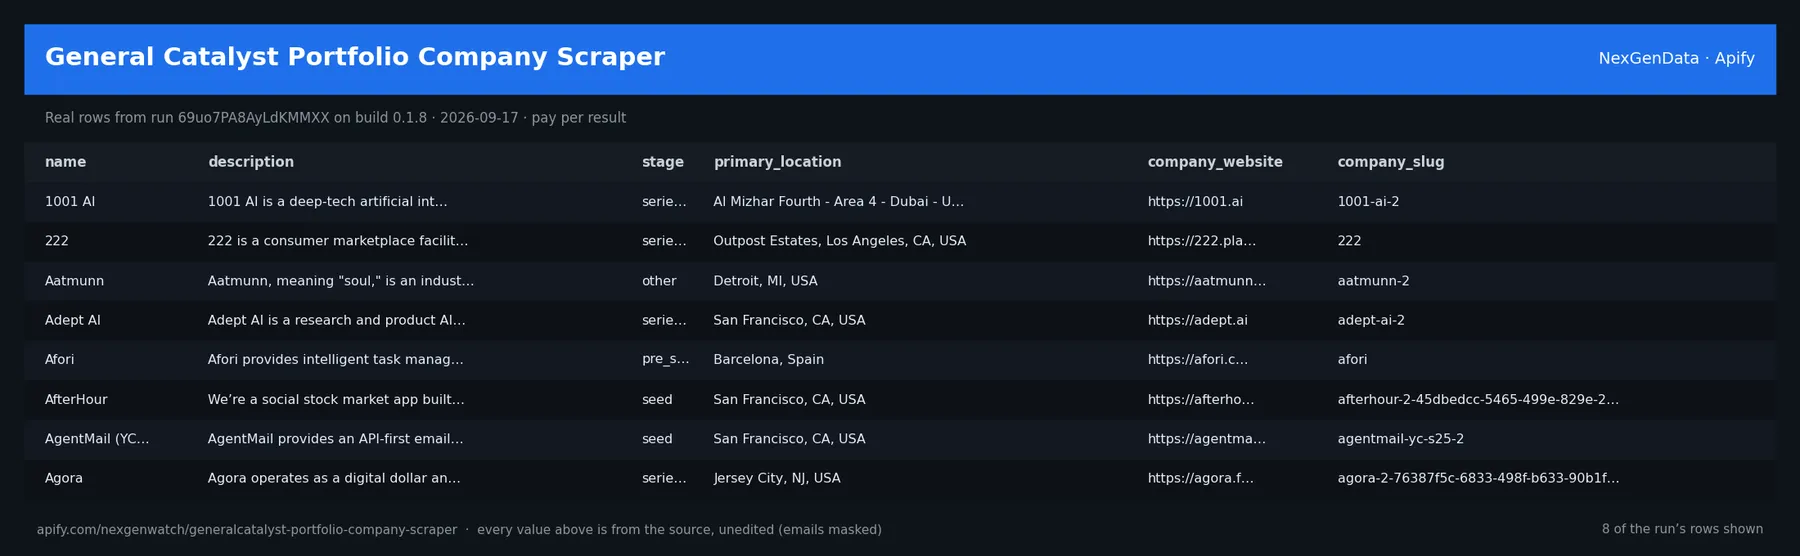
Task: Click the 'company_website' column header
Action: click(x=1215, y=162)
